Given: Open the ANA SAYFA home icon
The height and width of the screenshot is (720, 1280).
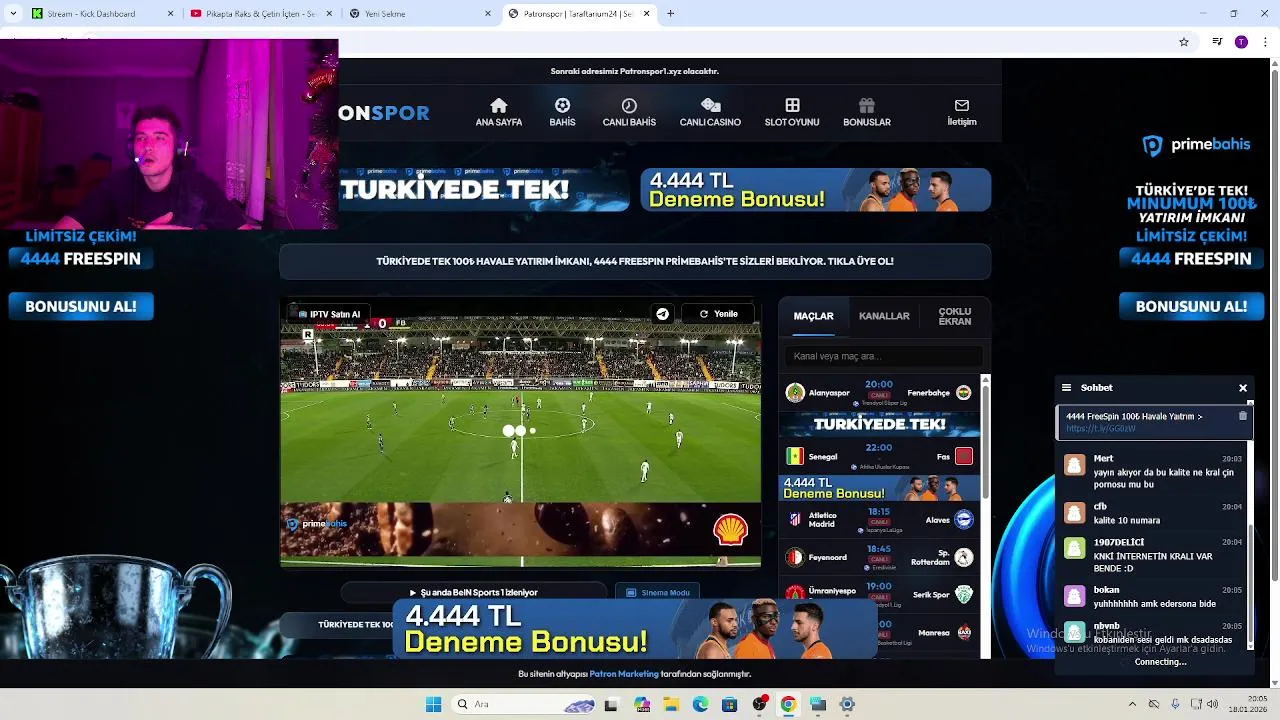Looking at the screenshot, I should pyautogui.click(x=498, y=105).
